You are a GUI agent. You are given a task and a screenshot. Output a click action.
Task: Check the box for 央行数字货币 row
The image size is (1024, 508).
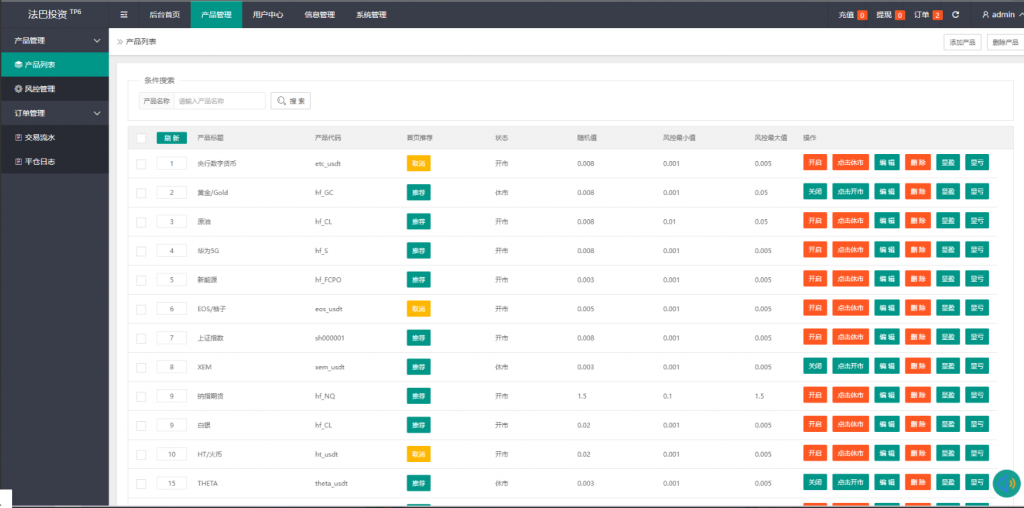(141, 163)
